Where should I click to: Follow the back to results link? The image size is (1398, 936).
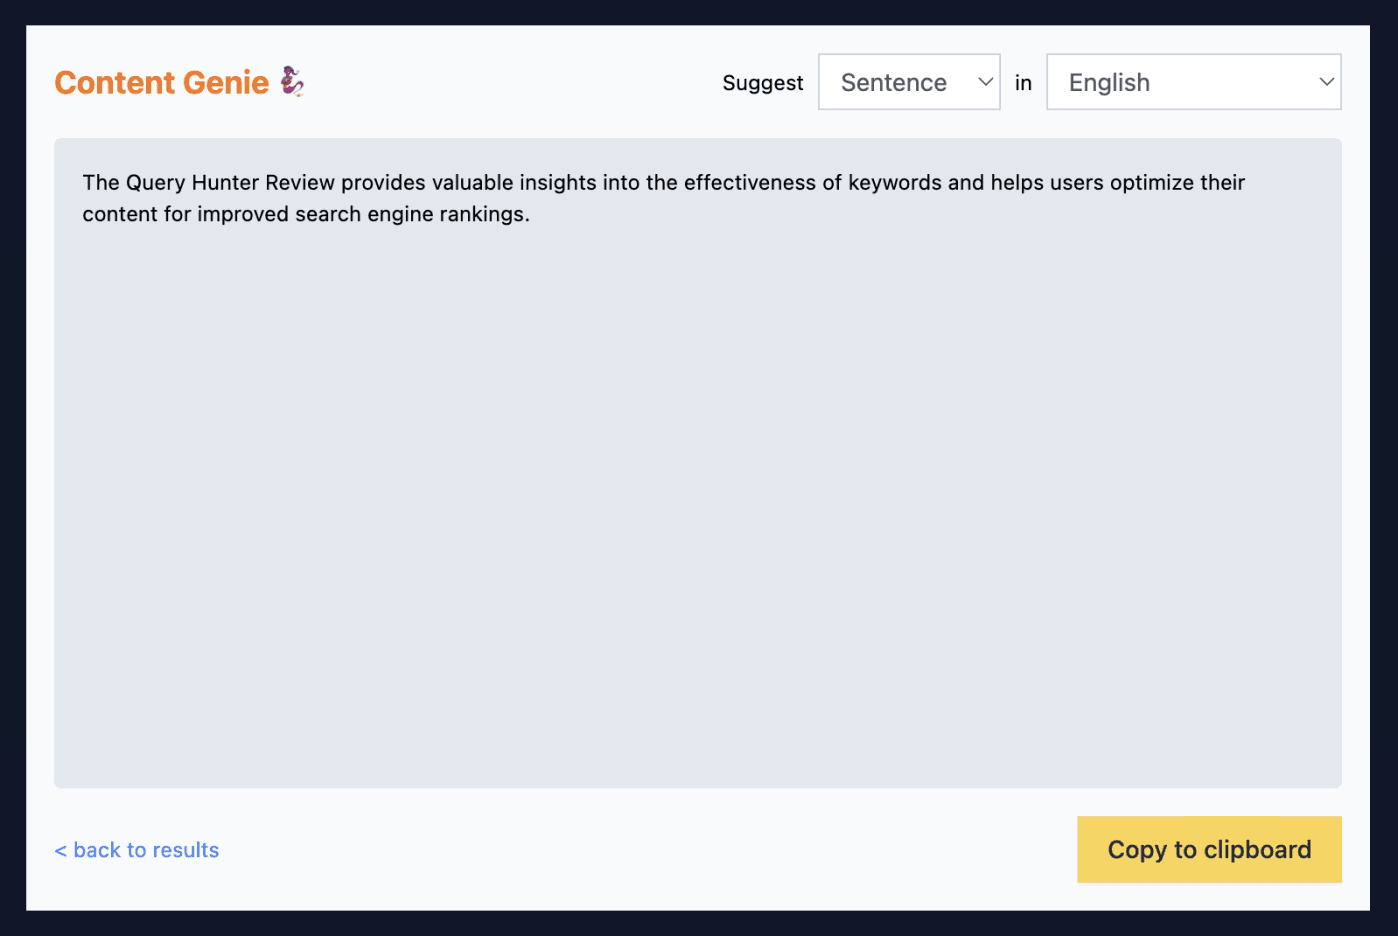pyautogui.click(x=136, y=849)
